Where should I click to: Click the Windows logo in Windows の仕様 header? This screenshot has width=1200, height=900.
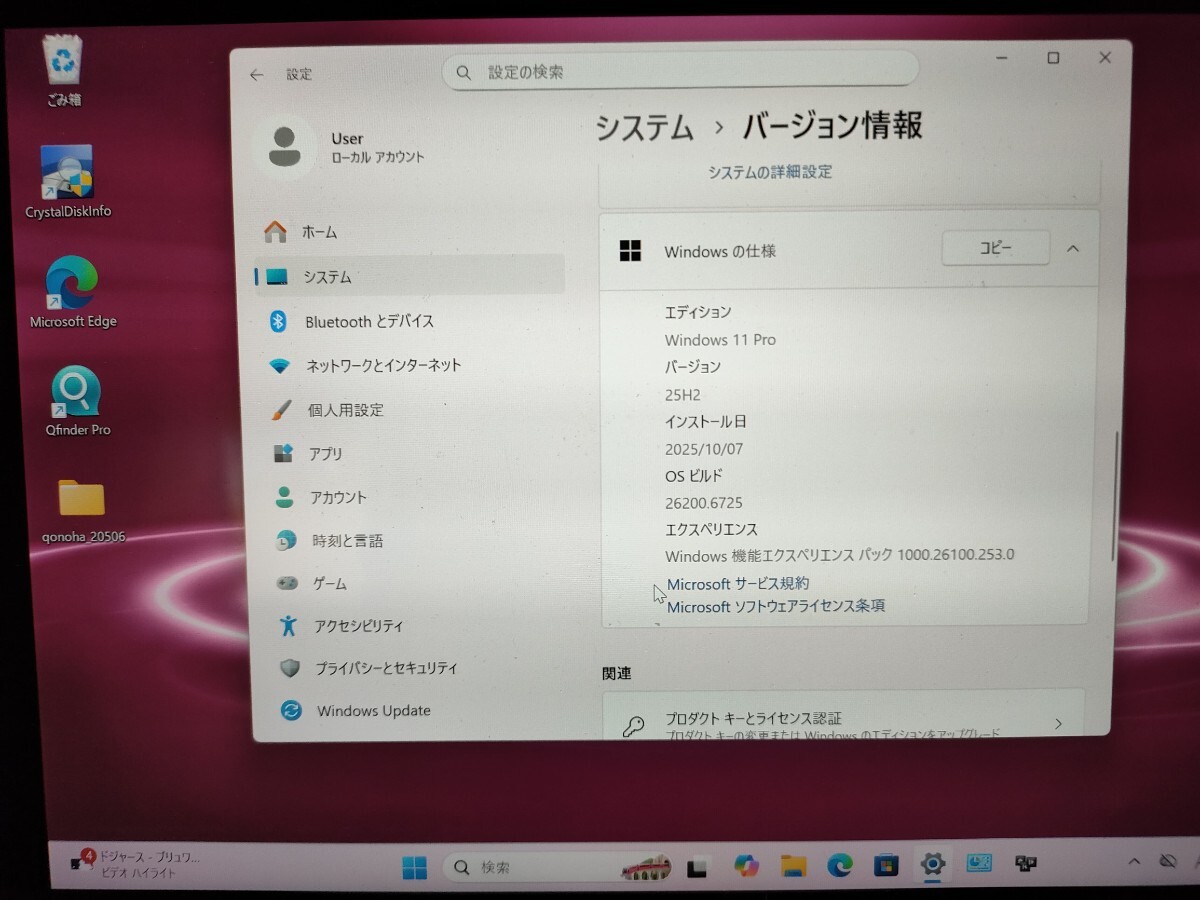tap(630, 251)
